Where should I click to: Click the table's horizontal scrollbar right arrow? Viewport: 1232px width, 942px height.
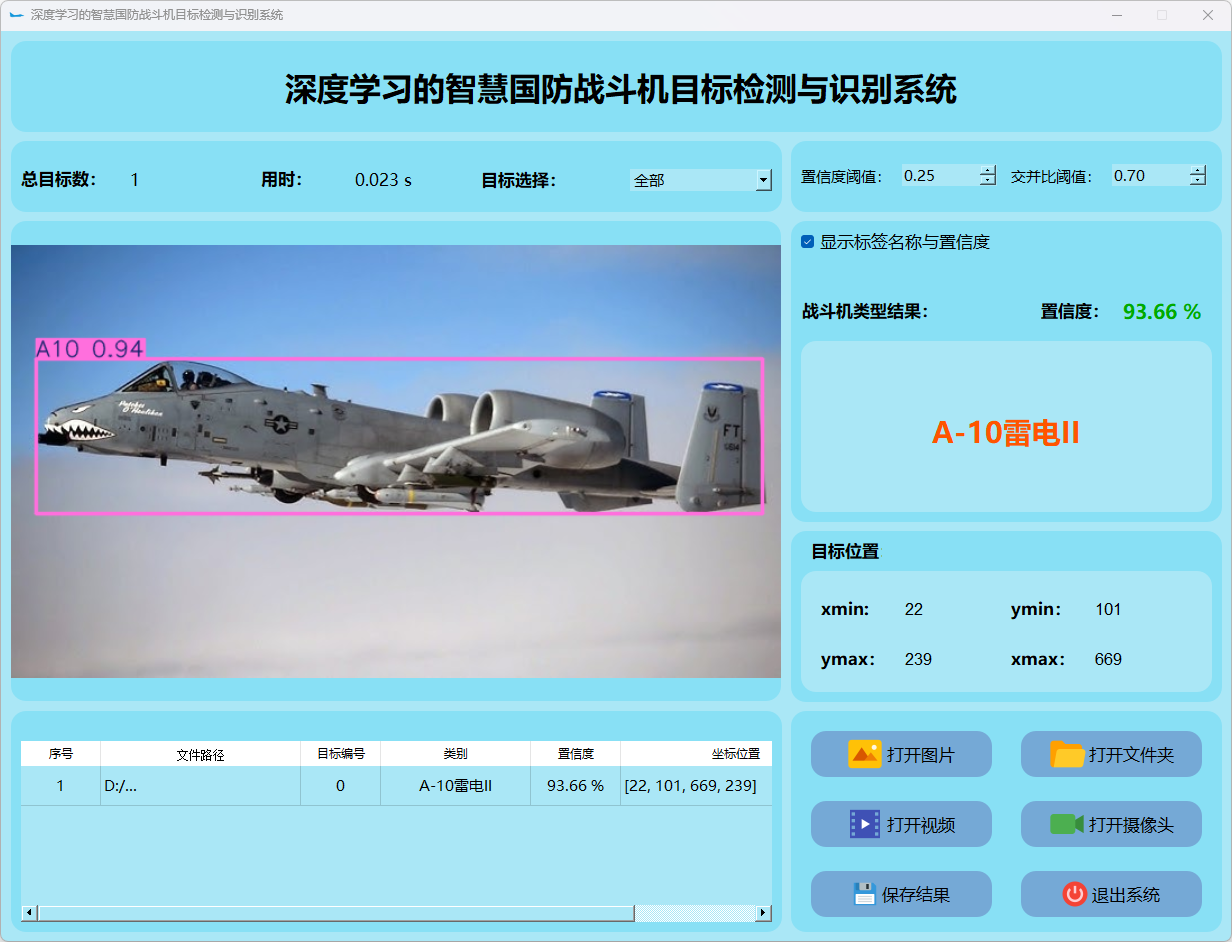pyautogui.click(x=764, y=913)
